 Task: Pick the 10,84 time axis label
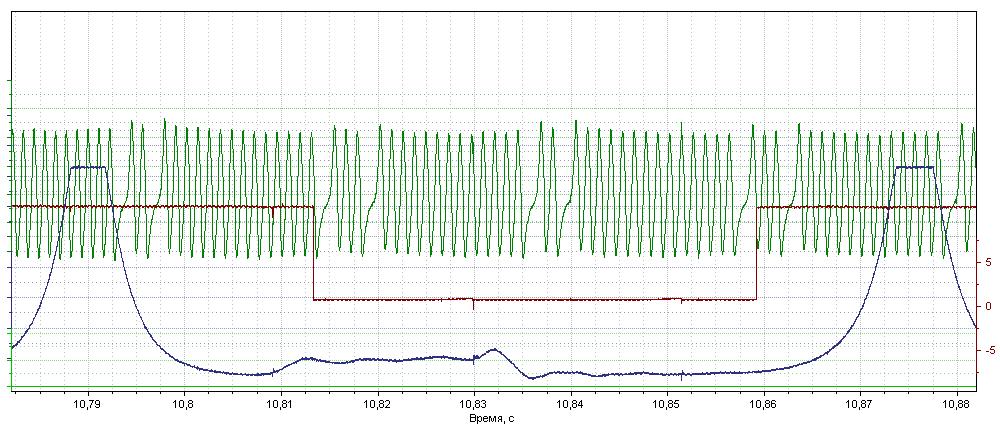[x=570, y=404]
